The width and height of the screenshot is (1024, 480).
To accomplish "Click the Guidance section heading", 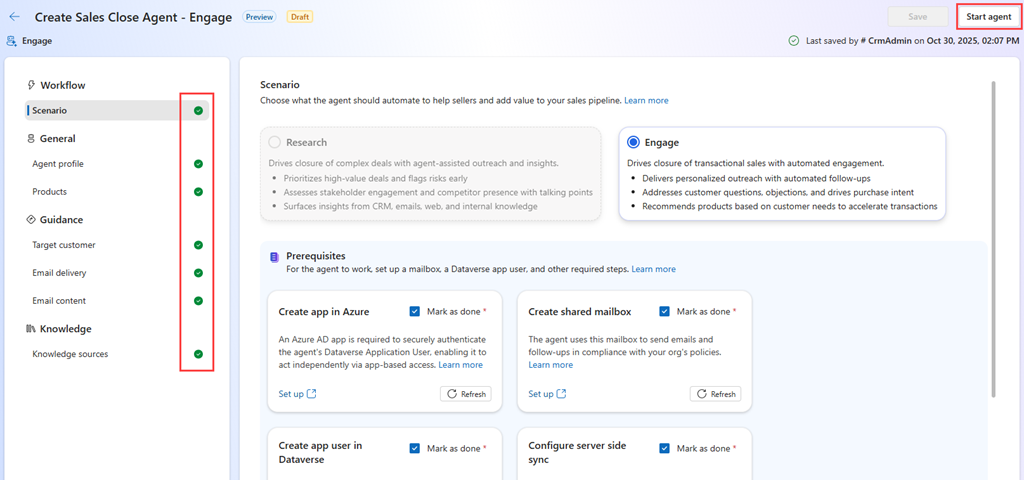I will tap(61, 219).
